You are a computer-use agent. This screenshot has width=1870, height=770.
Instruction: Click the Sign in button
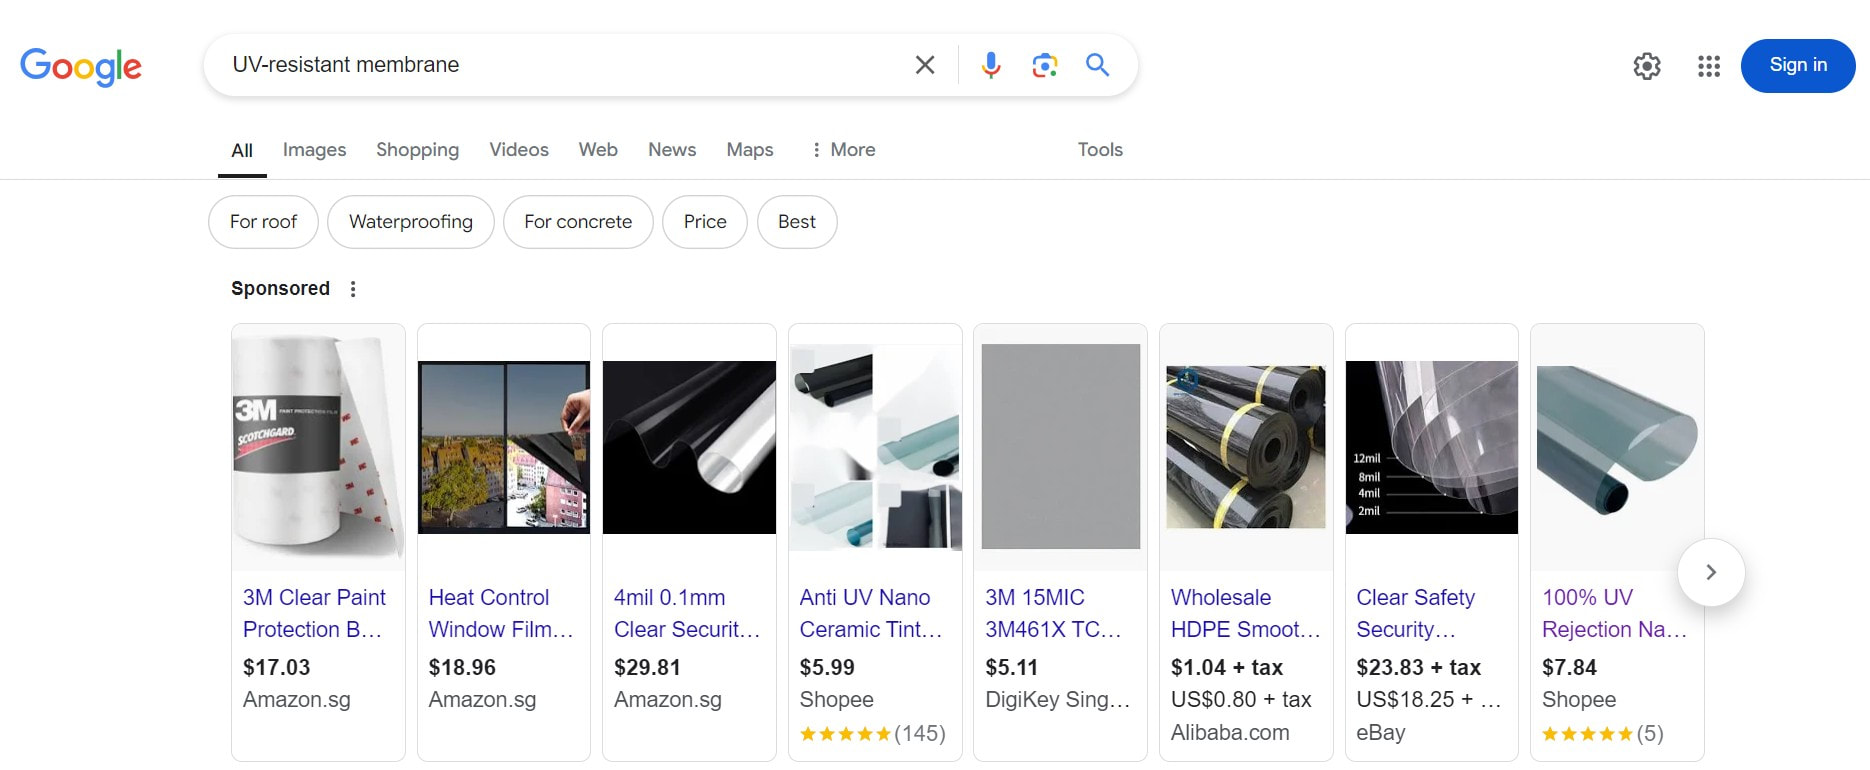pos(1798,65)
